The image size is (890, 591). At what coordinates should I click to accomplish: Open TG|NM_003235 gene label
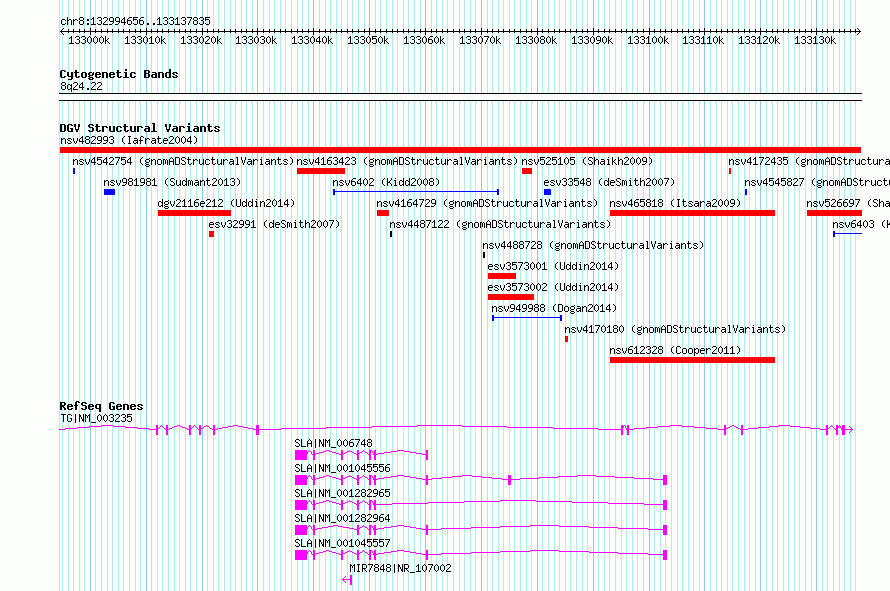[96, 418]
